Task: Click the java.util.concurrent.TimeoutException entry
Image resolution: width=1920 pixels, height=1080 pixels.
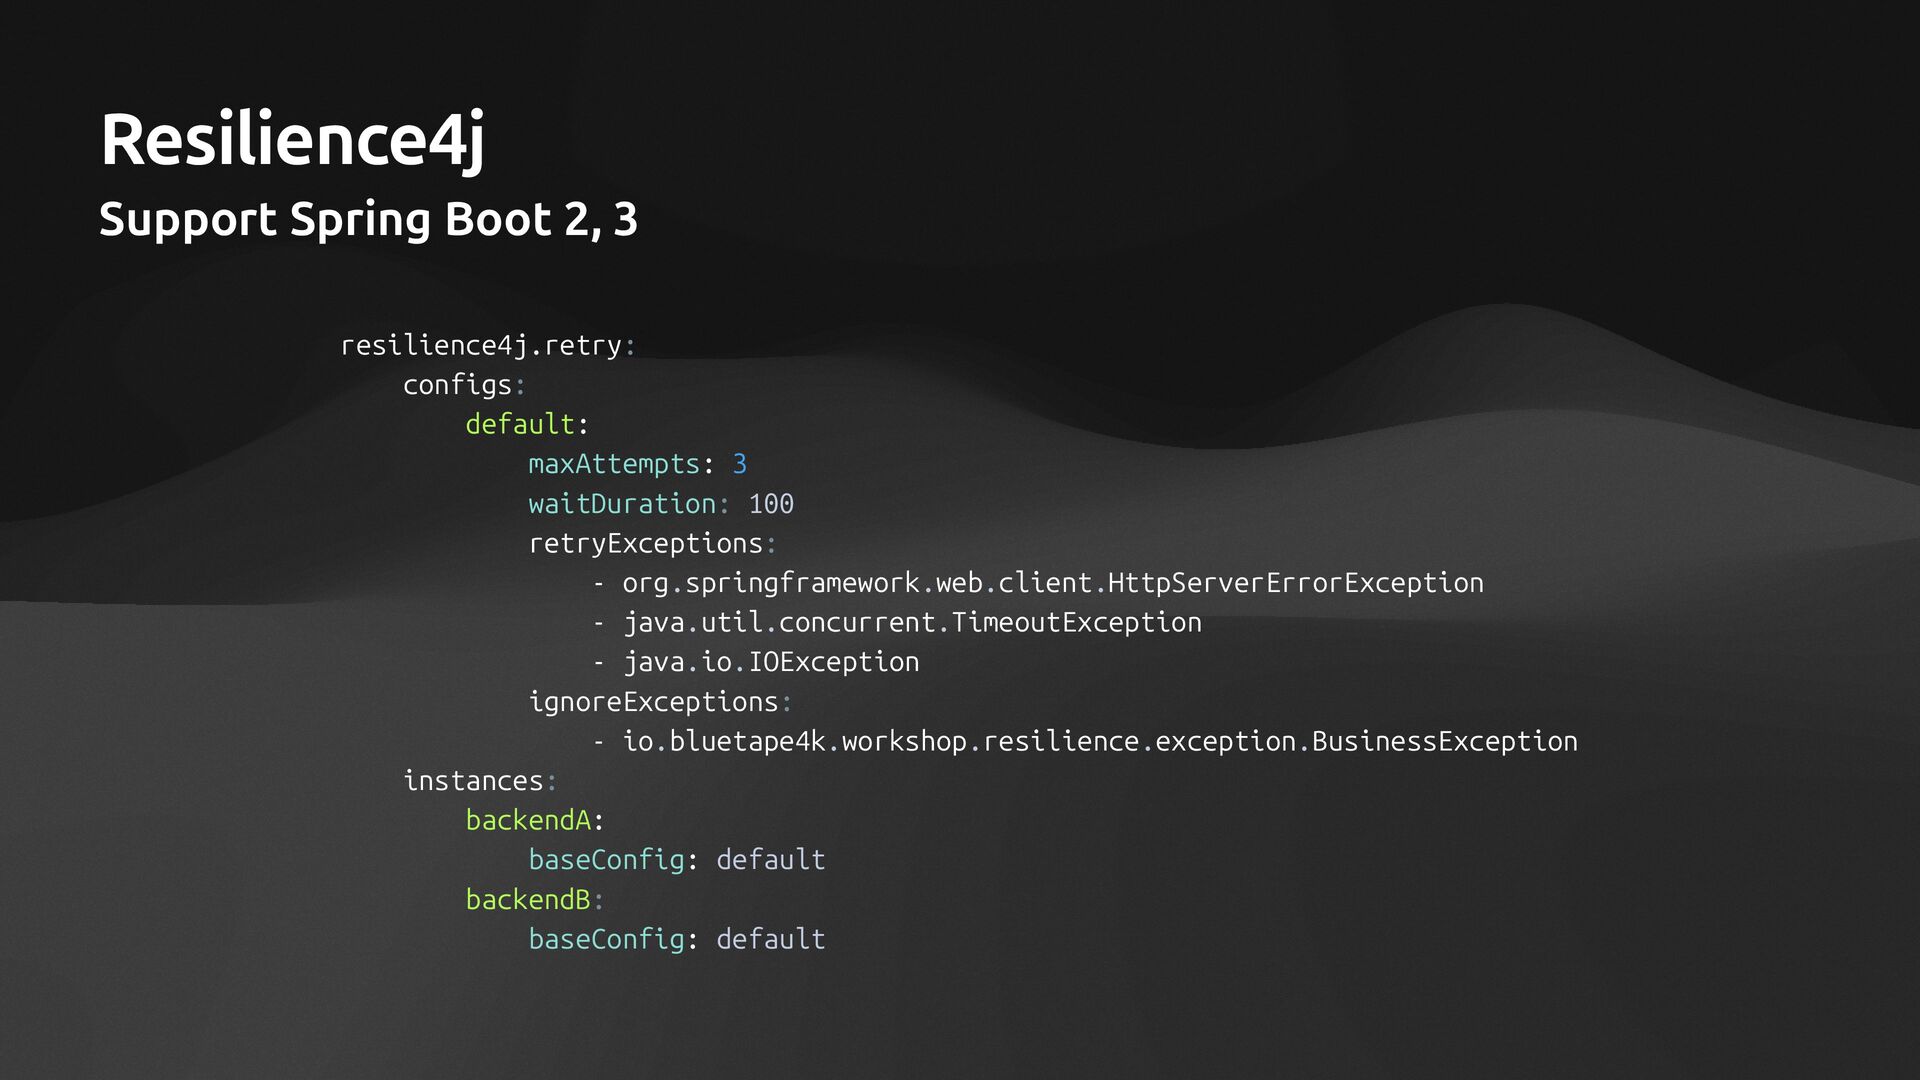Action: [x=912, y=623]
